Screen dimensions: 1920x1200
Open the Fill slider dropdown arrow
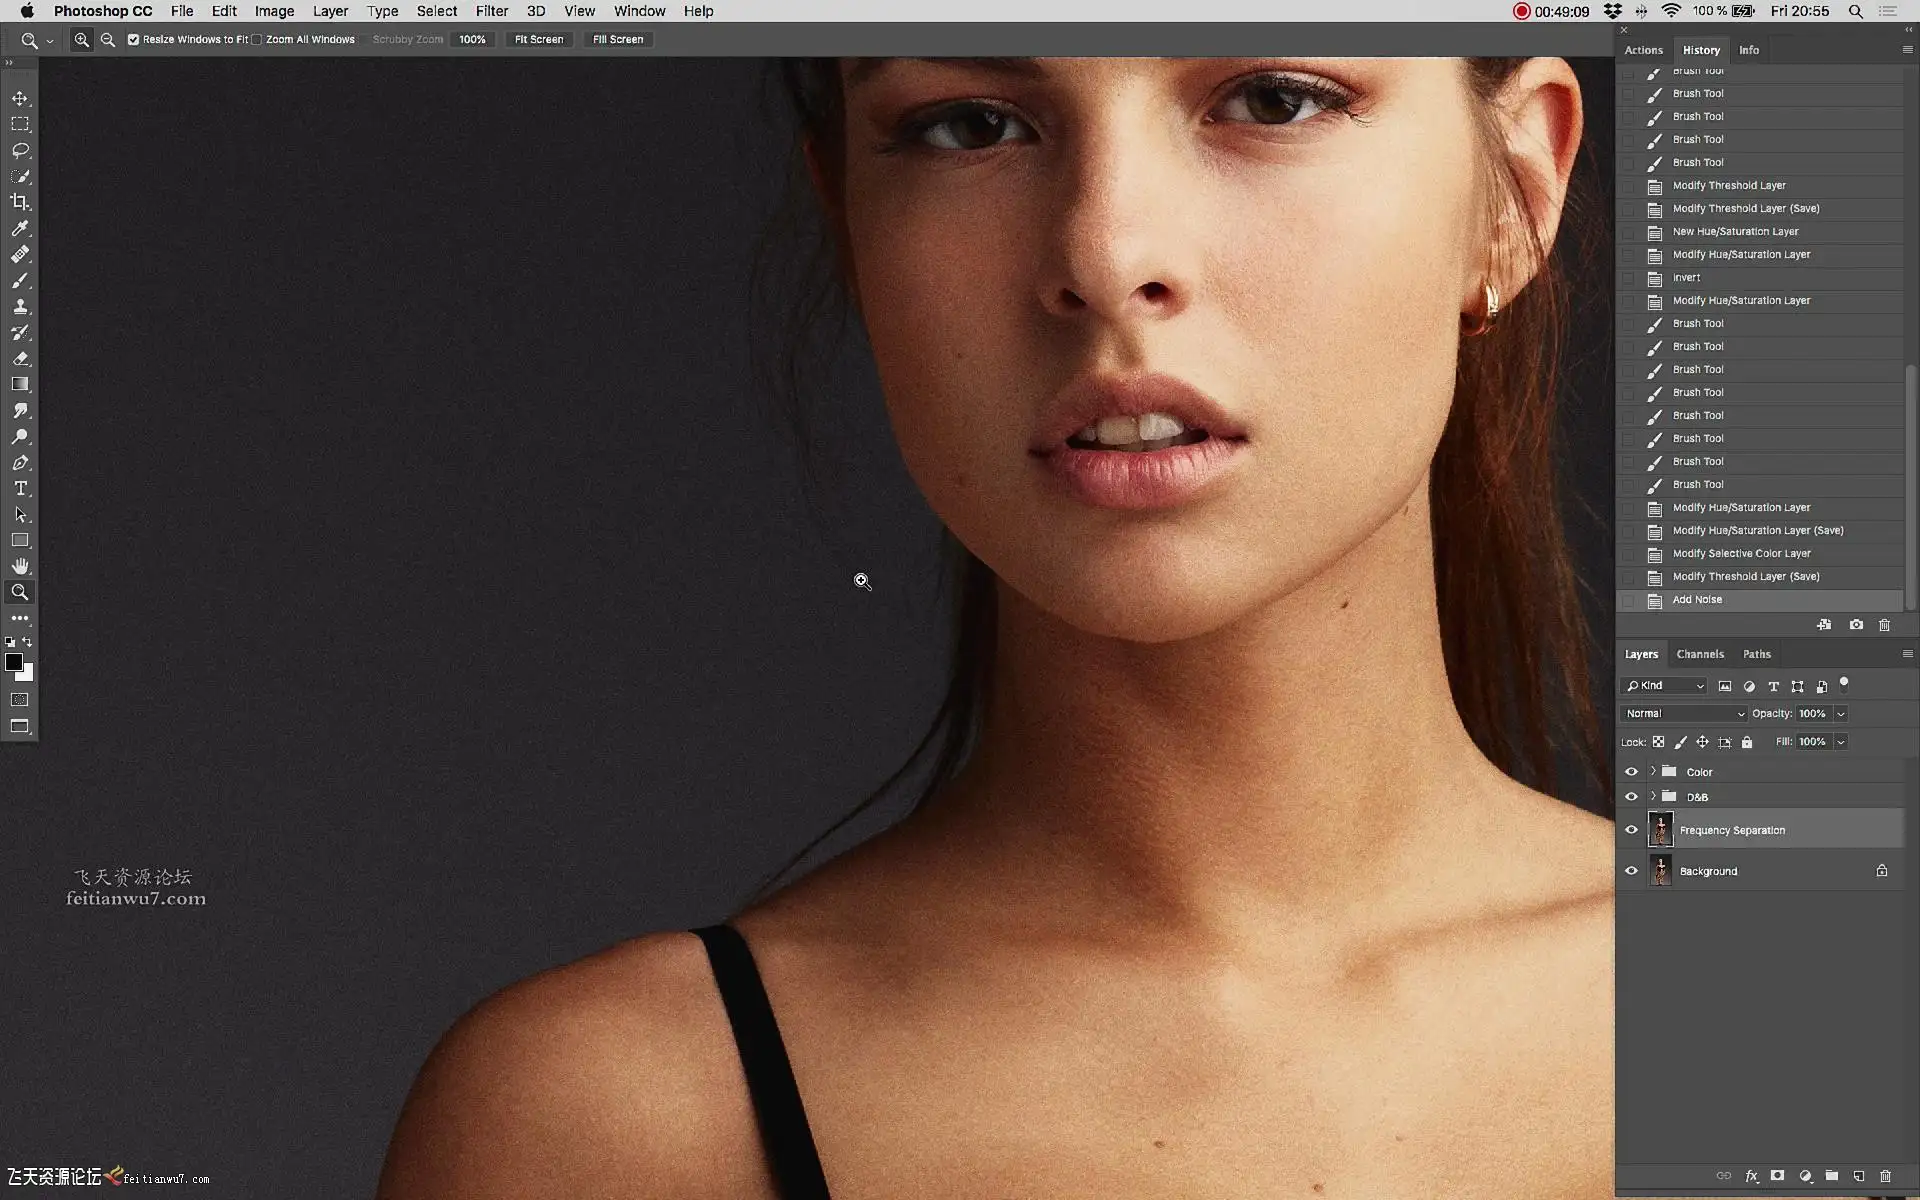(x=1841, y=742)
